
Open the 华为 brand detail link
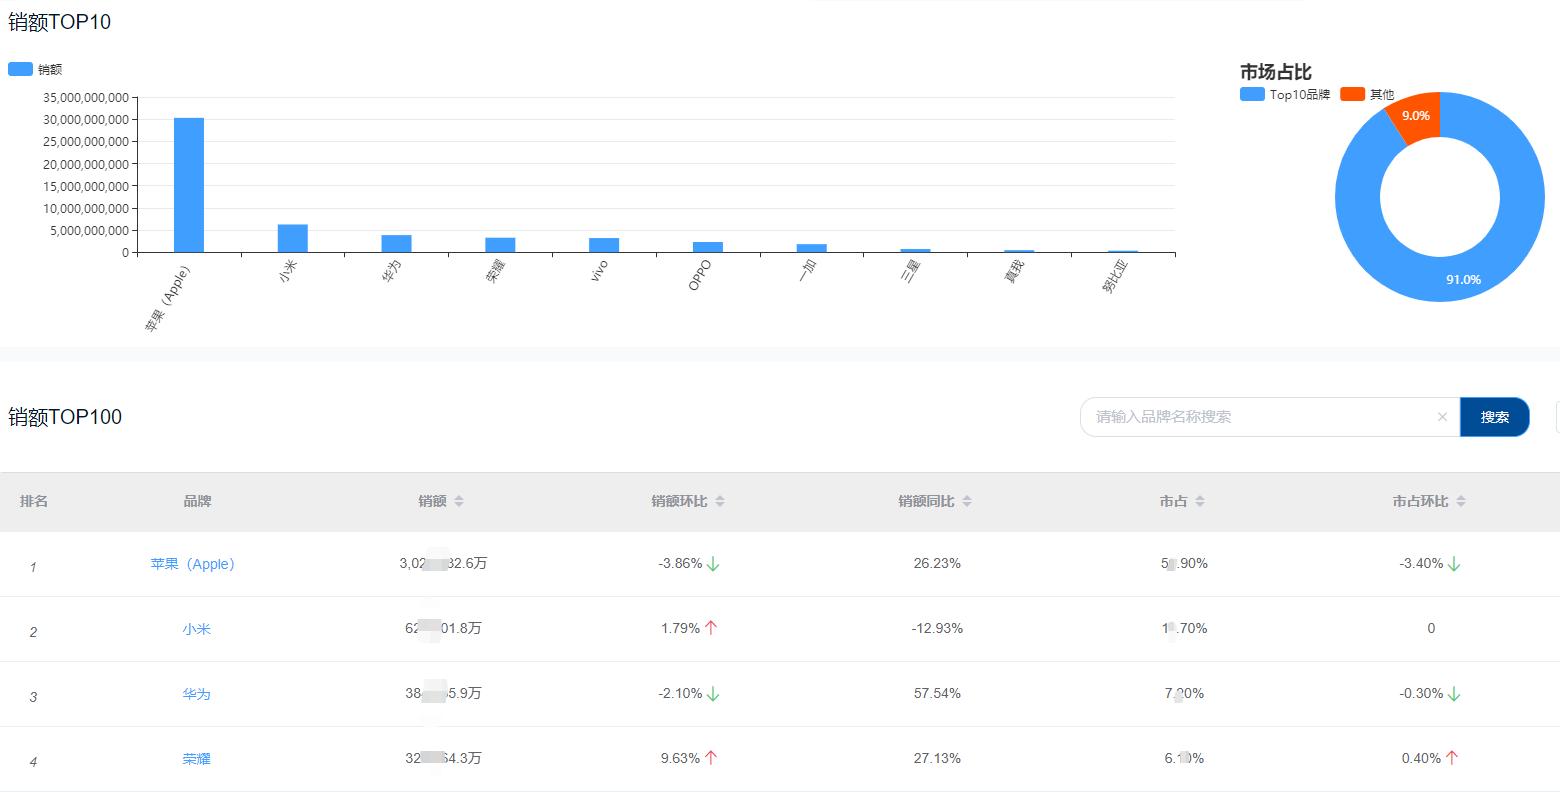(196, 693)
